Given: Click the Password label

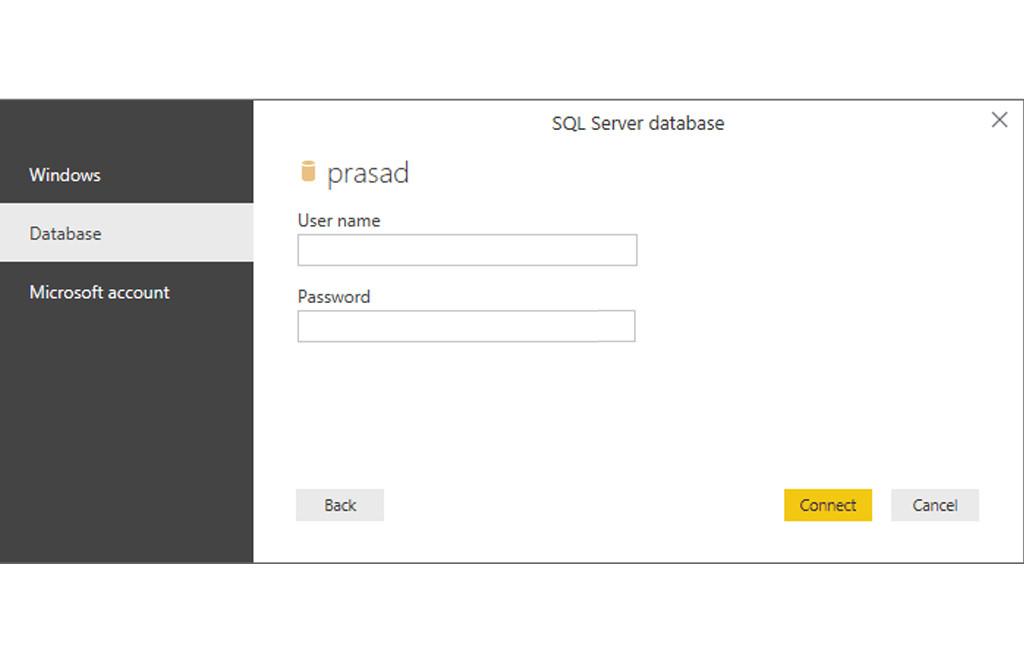Looking at the screenshot, I should pos(334,297).
